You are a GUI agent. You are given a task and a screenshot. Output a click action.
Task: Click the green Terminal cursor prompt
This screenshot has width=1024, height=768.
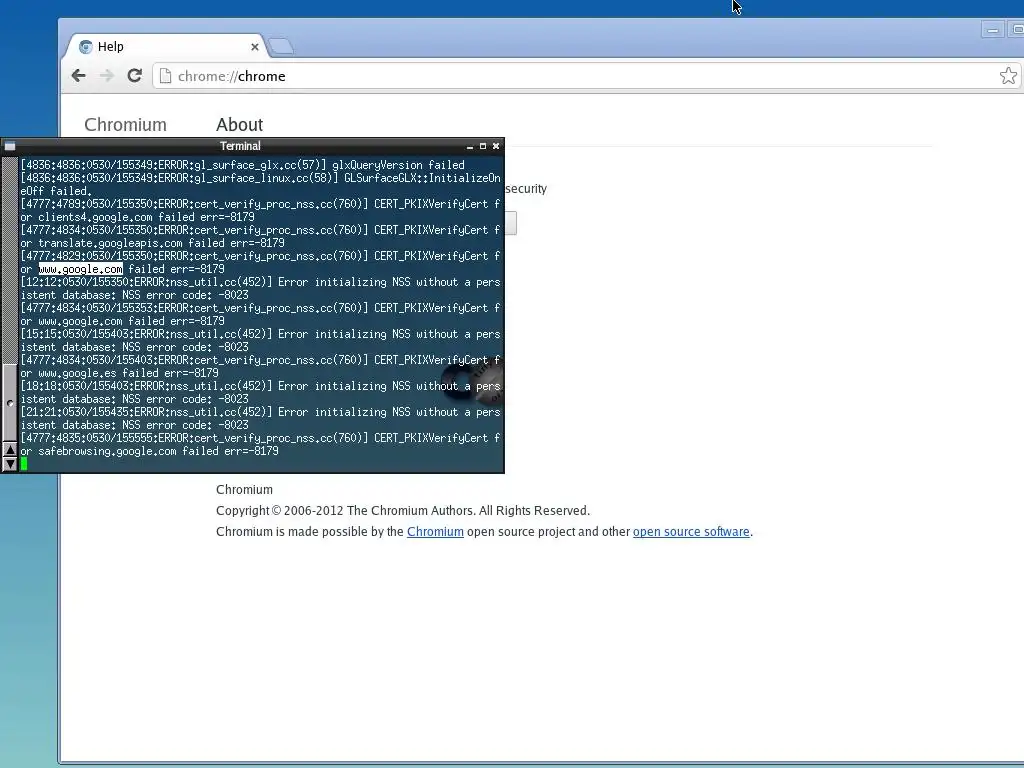coord(24,464)
